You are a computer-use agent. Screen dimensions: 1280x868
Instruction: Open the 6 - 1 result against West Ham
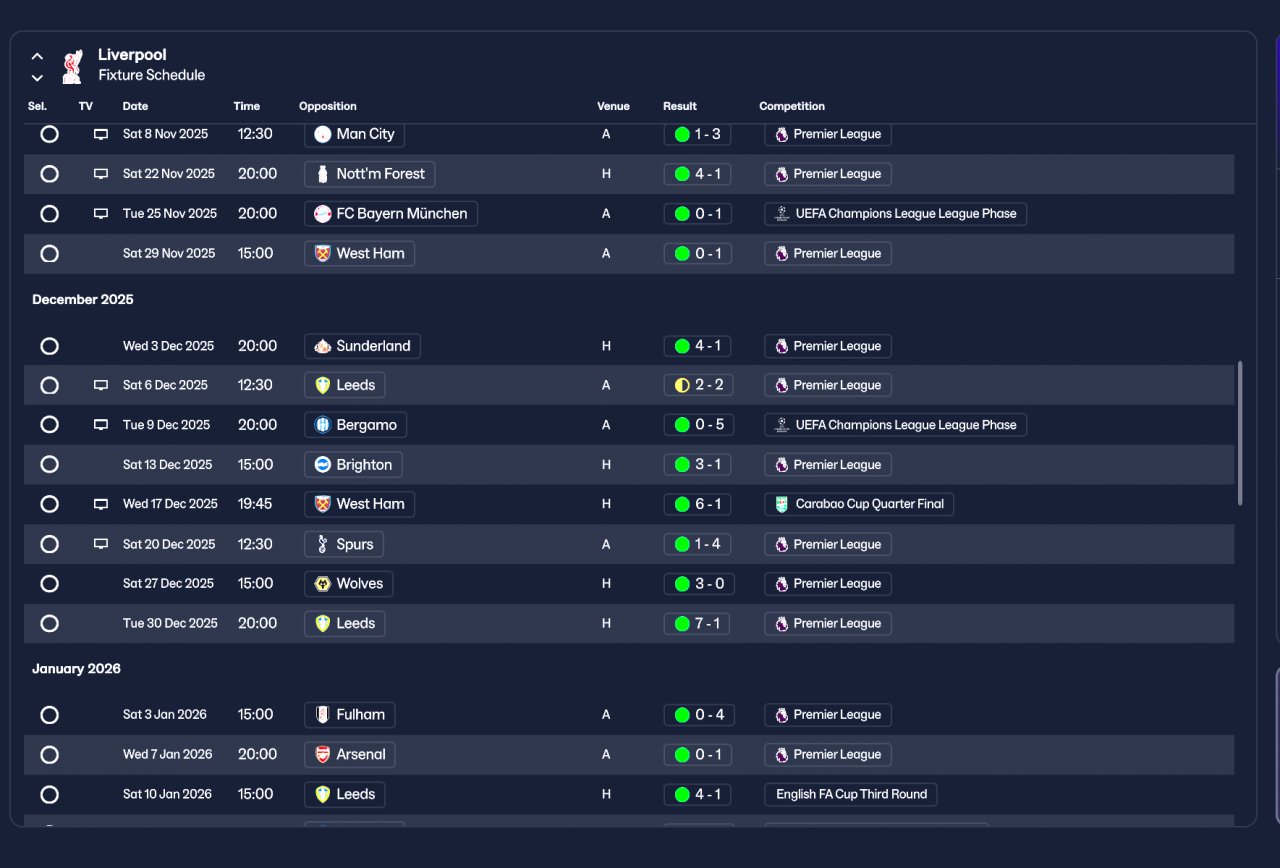[698, 504]
